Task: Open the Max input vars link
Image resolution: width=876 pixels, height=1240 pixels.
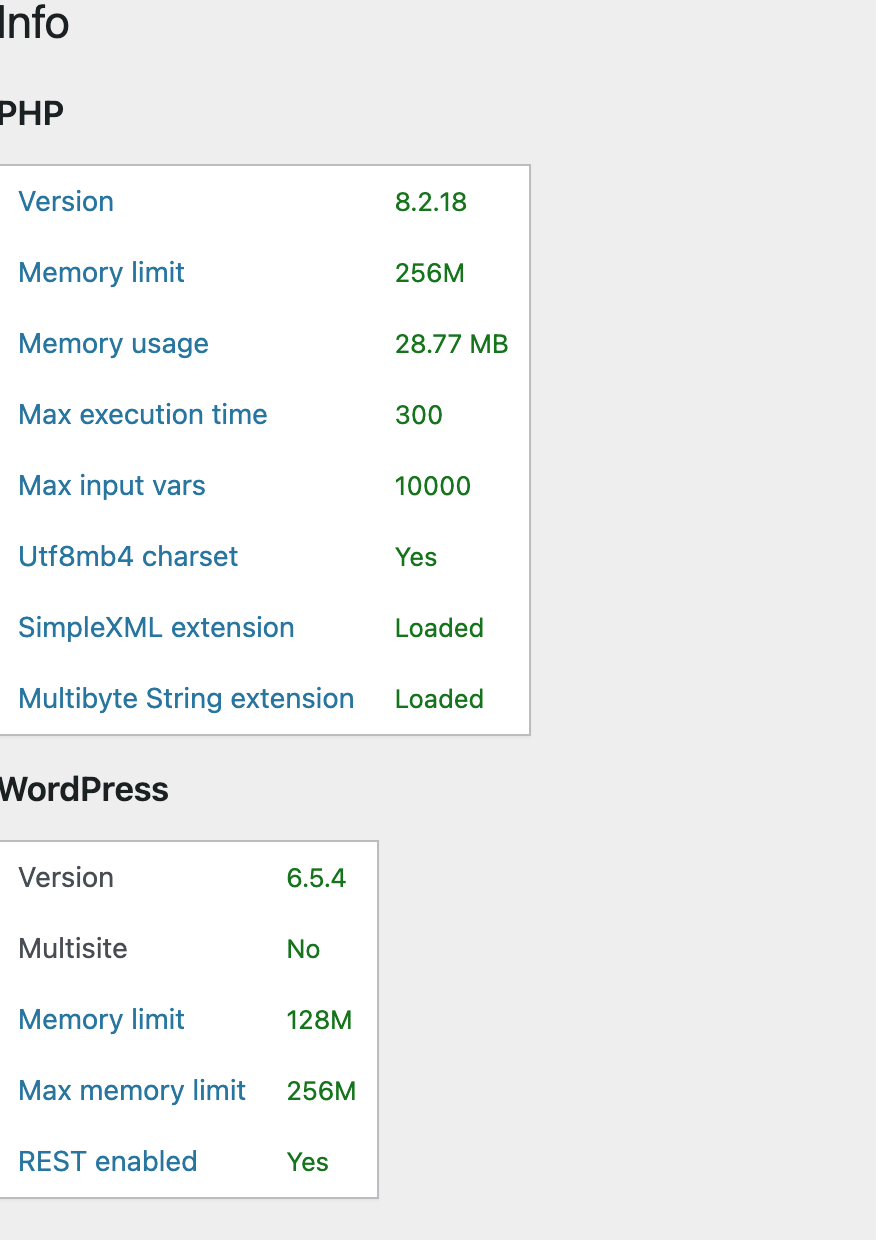Action: click(x=112, y=485)
